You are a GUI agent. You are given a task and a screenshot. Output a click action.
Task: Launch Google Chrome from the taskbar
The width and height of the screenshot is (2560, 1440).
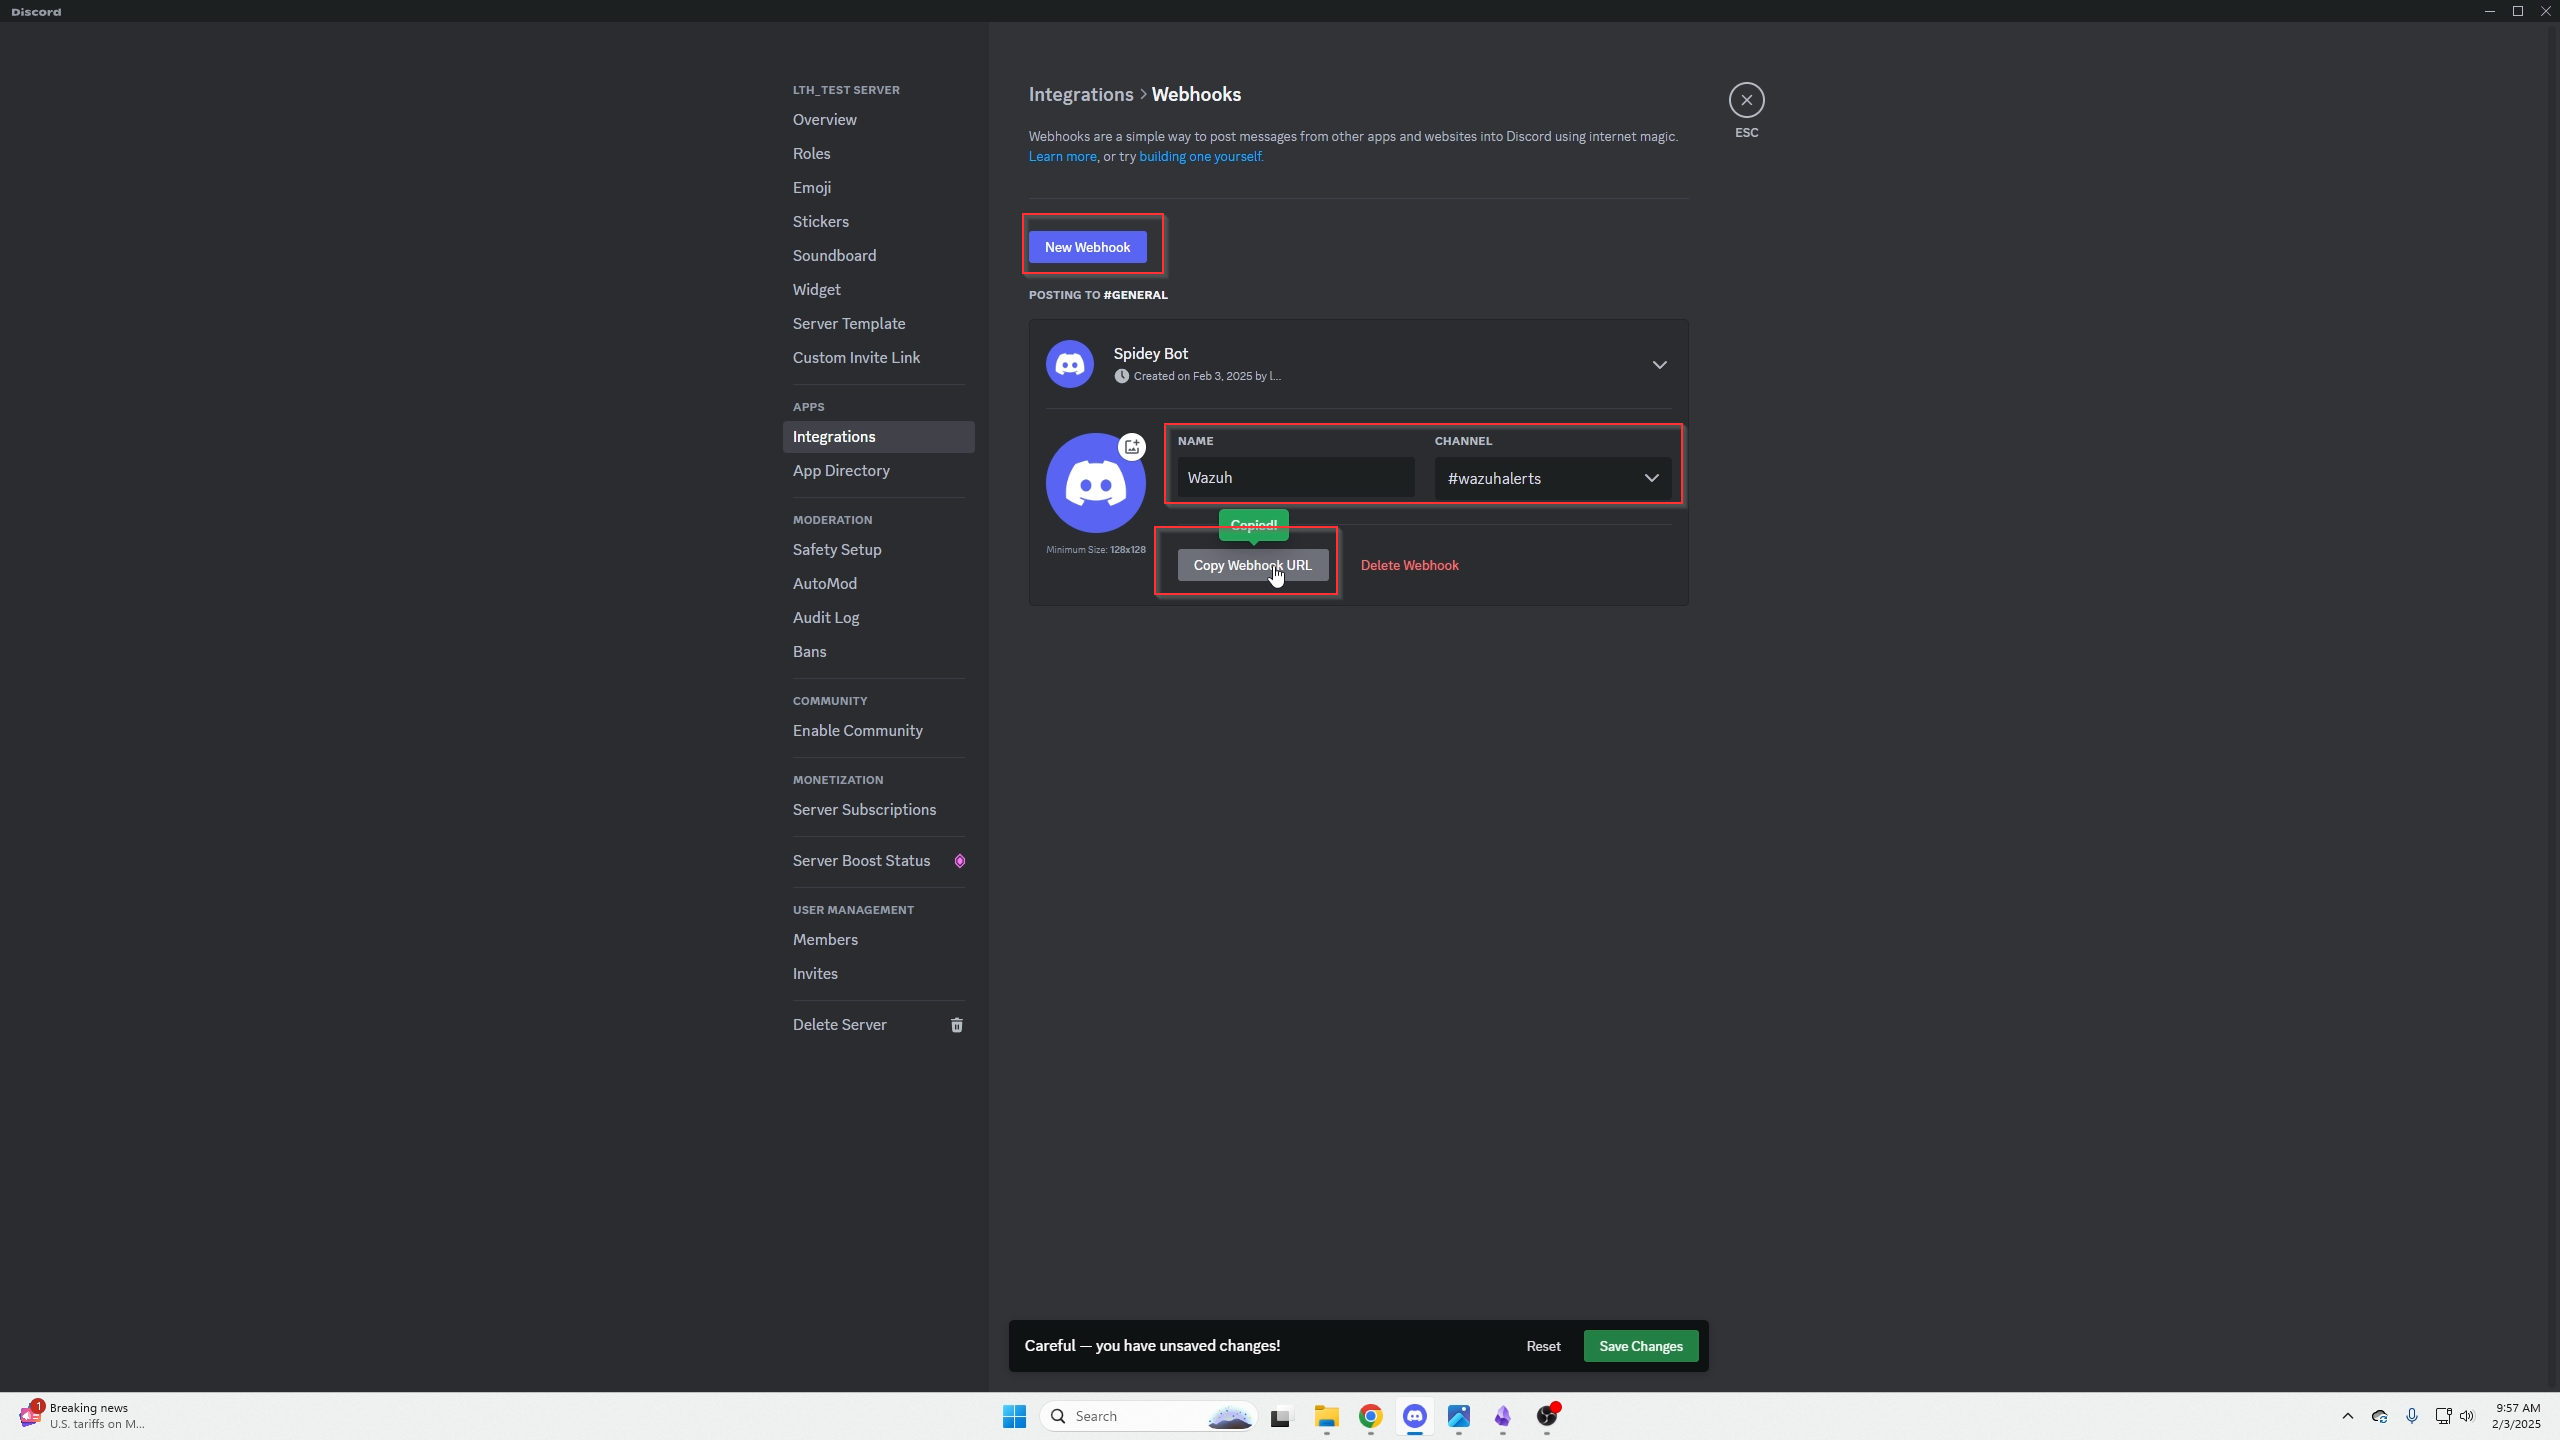click(1370, 1416)
